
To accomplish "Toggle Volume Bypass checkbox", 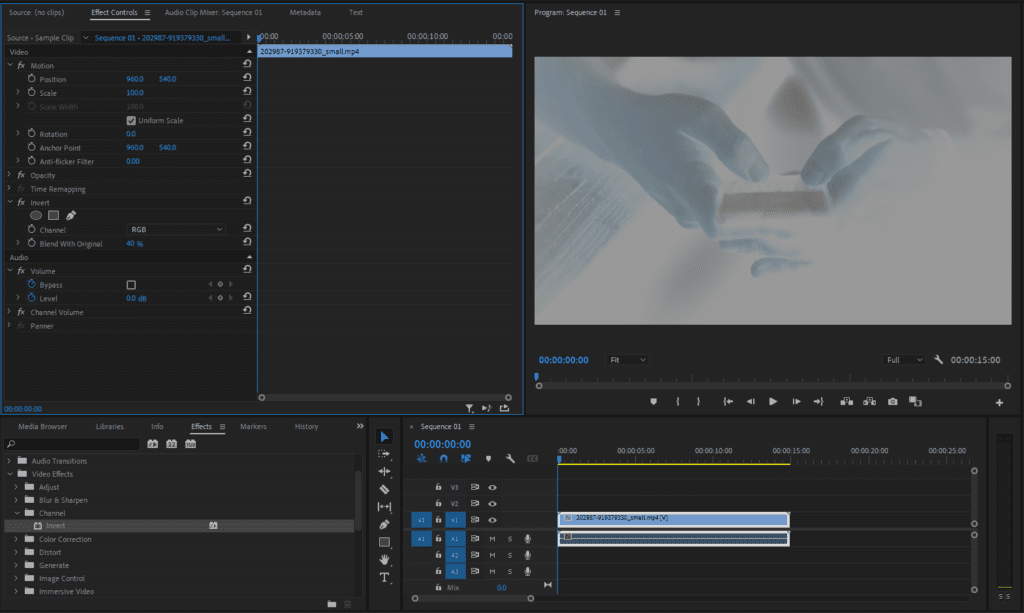I will 131,285.
